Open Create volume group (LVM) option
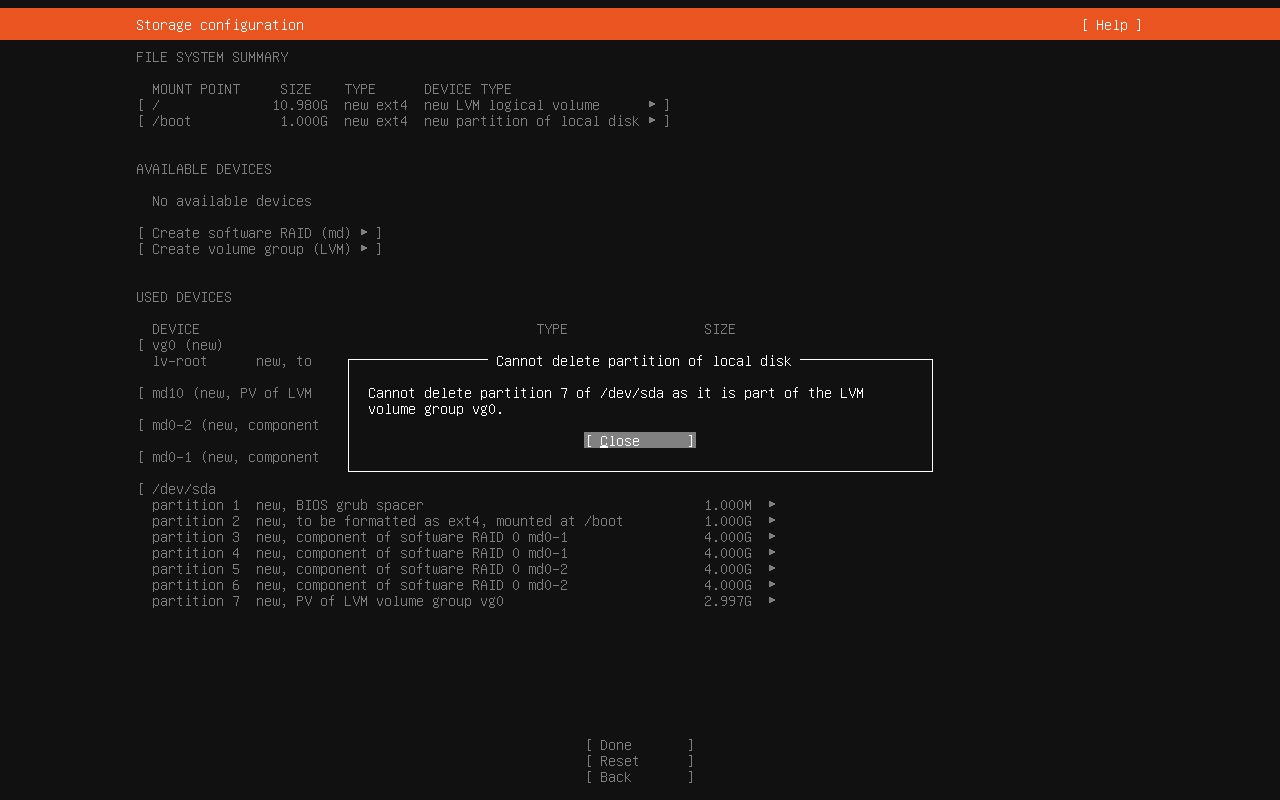Screen dimensions: 1280x800 coord(260,249)
